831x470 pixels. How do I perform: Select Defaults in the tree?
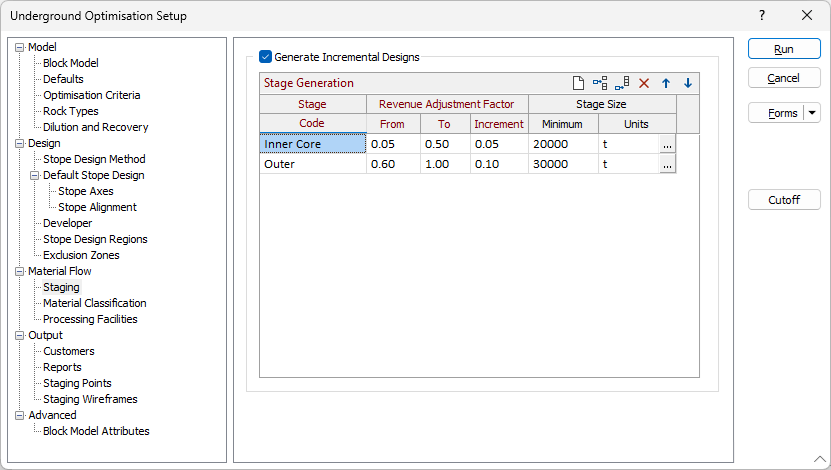click(63, 79)
